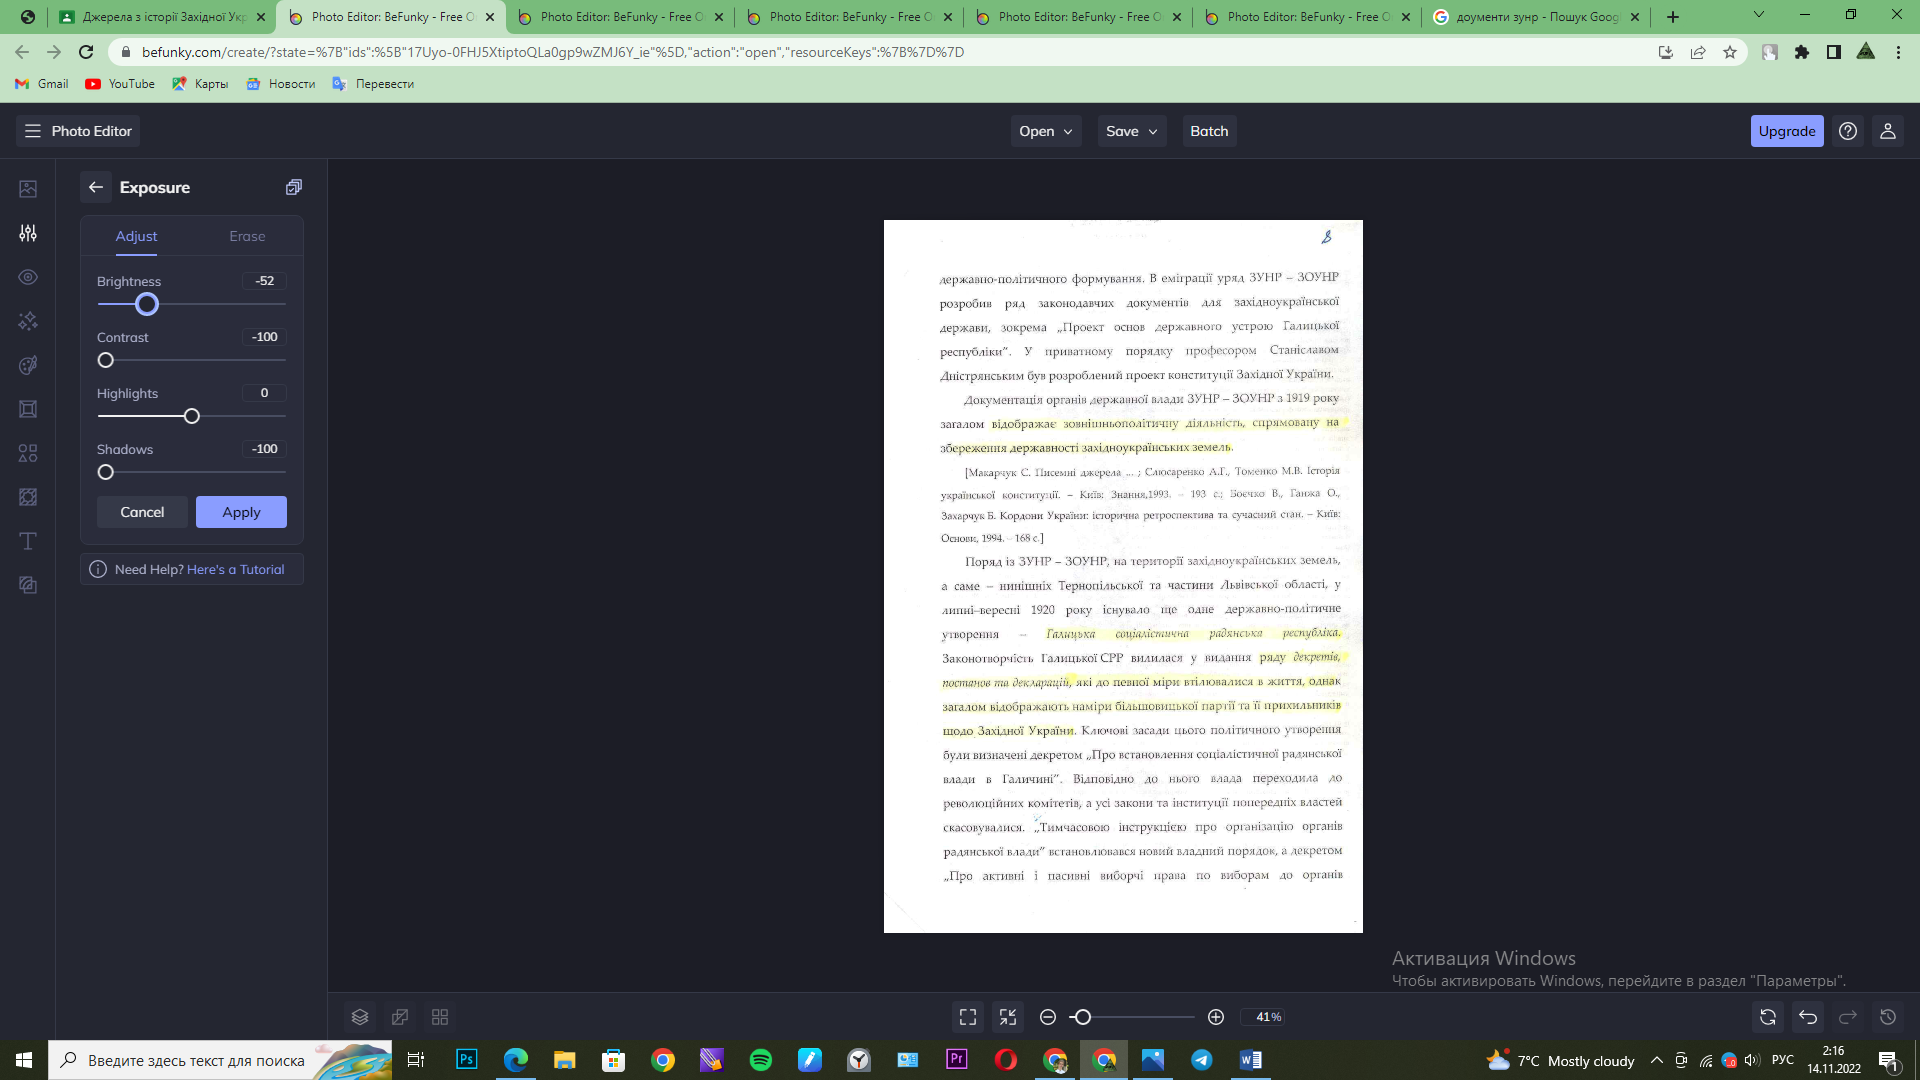Open the Effects sparkle icon
Screen dimensions: 1920x1080
click(28, 321)
